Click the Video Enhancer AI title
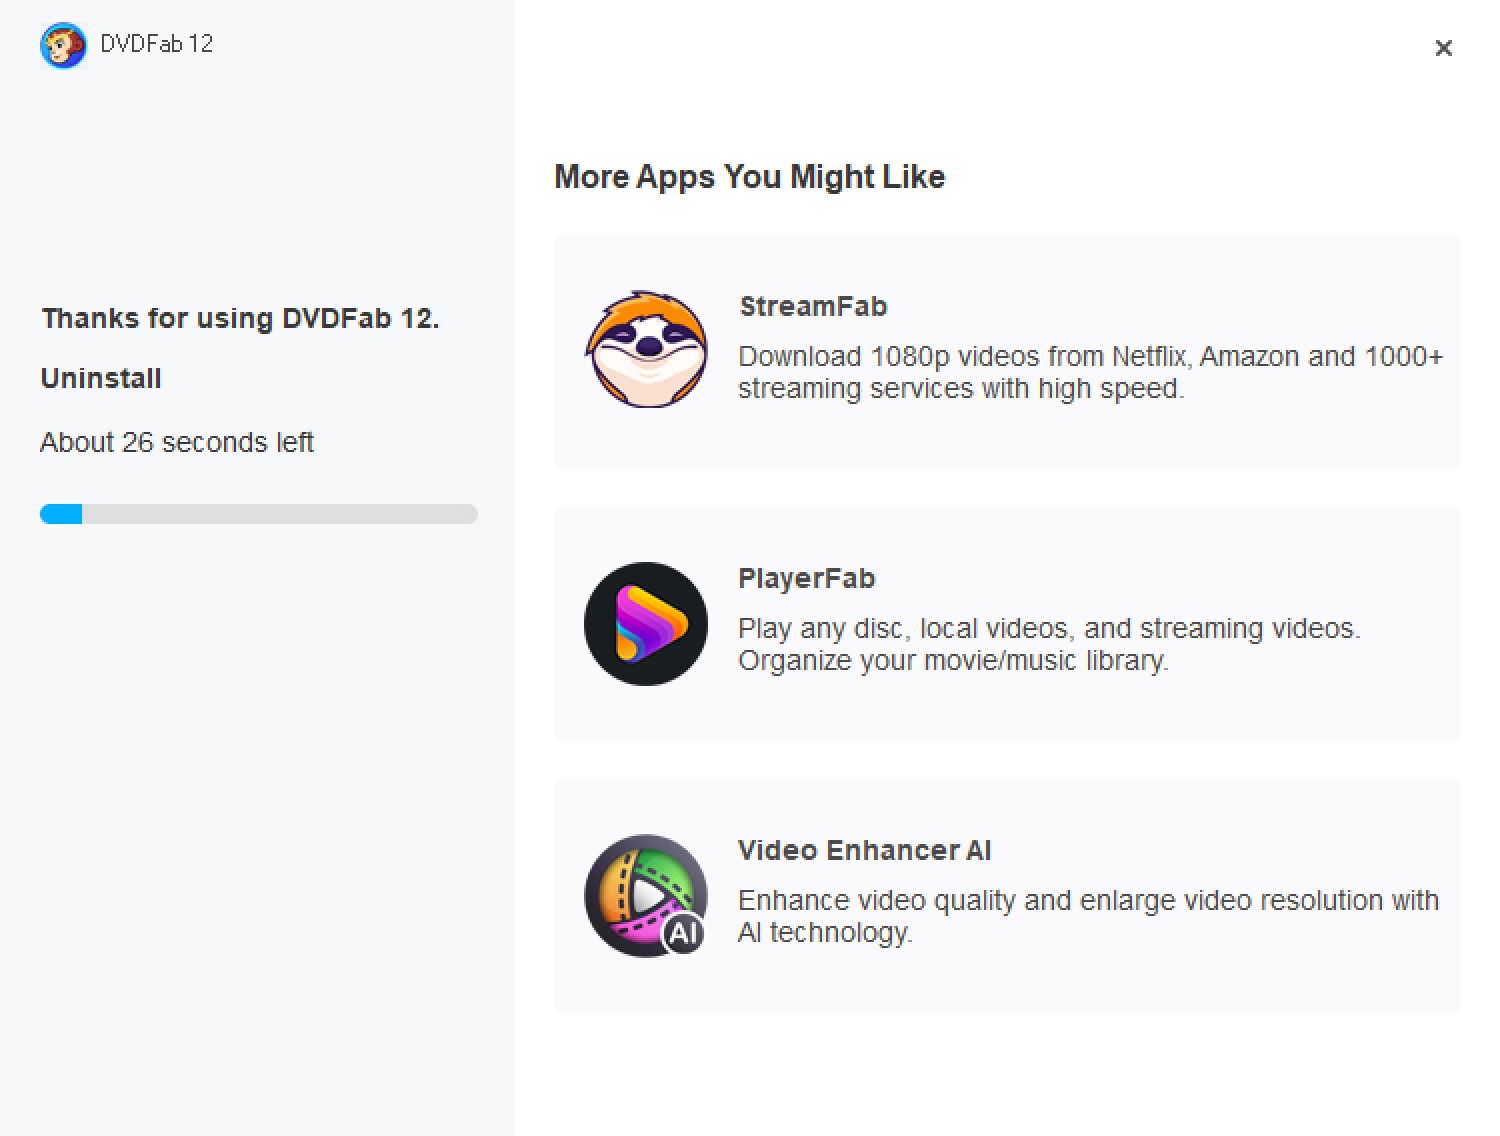The width and height of the screenshot is (1500, 1136). click(864, 850)
